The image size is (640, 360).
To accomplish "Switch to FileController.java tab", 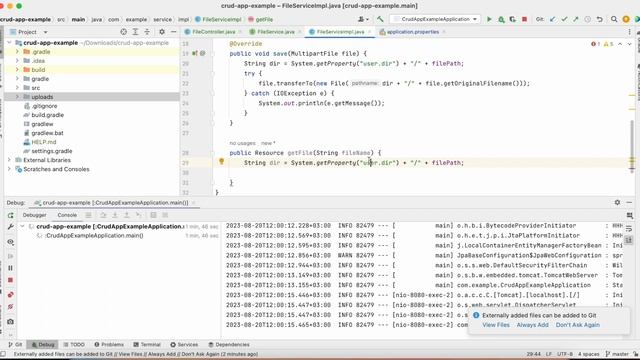I will coord(213,32).
